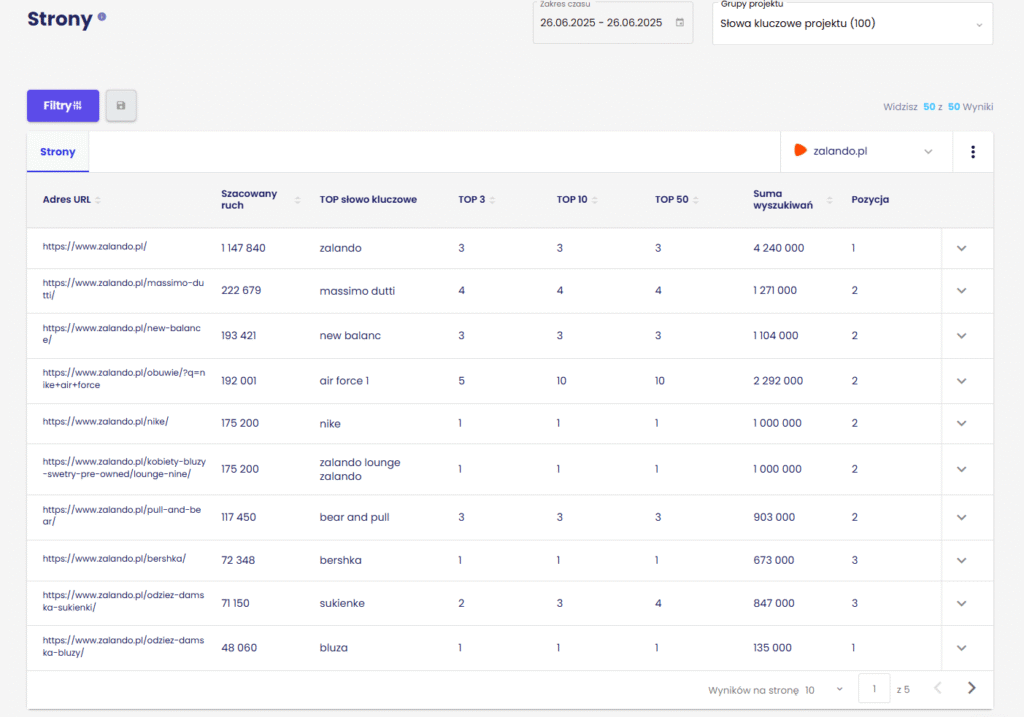
Task: Click the search sum 2 292 000
Action: point(778,381)
